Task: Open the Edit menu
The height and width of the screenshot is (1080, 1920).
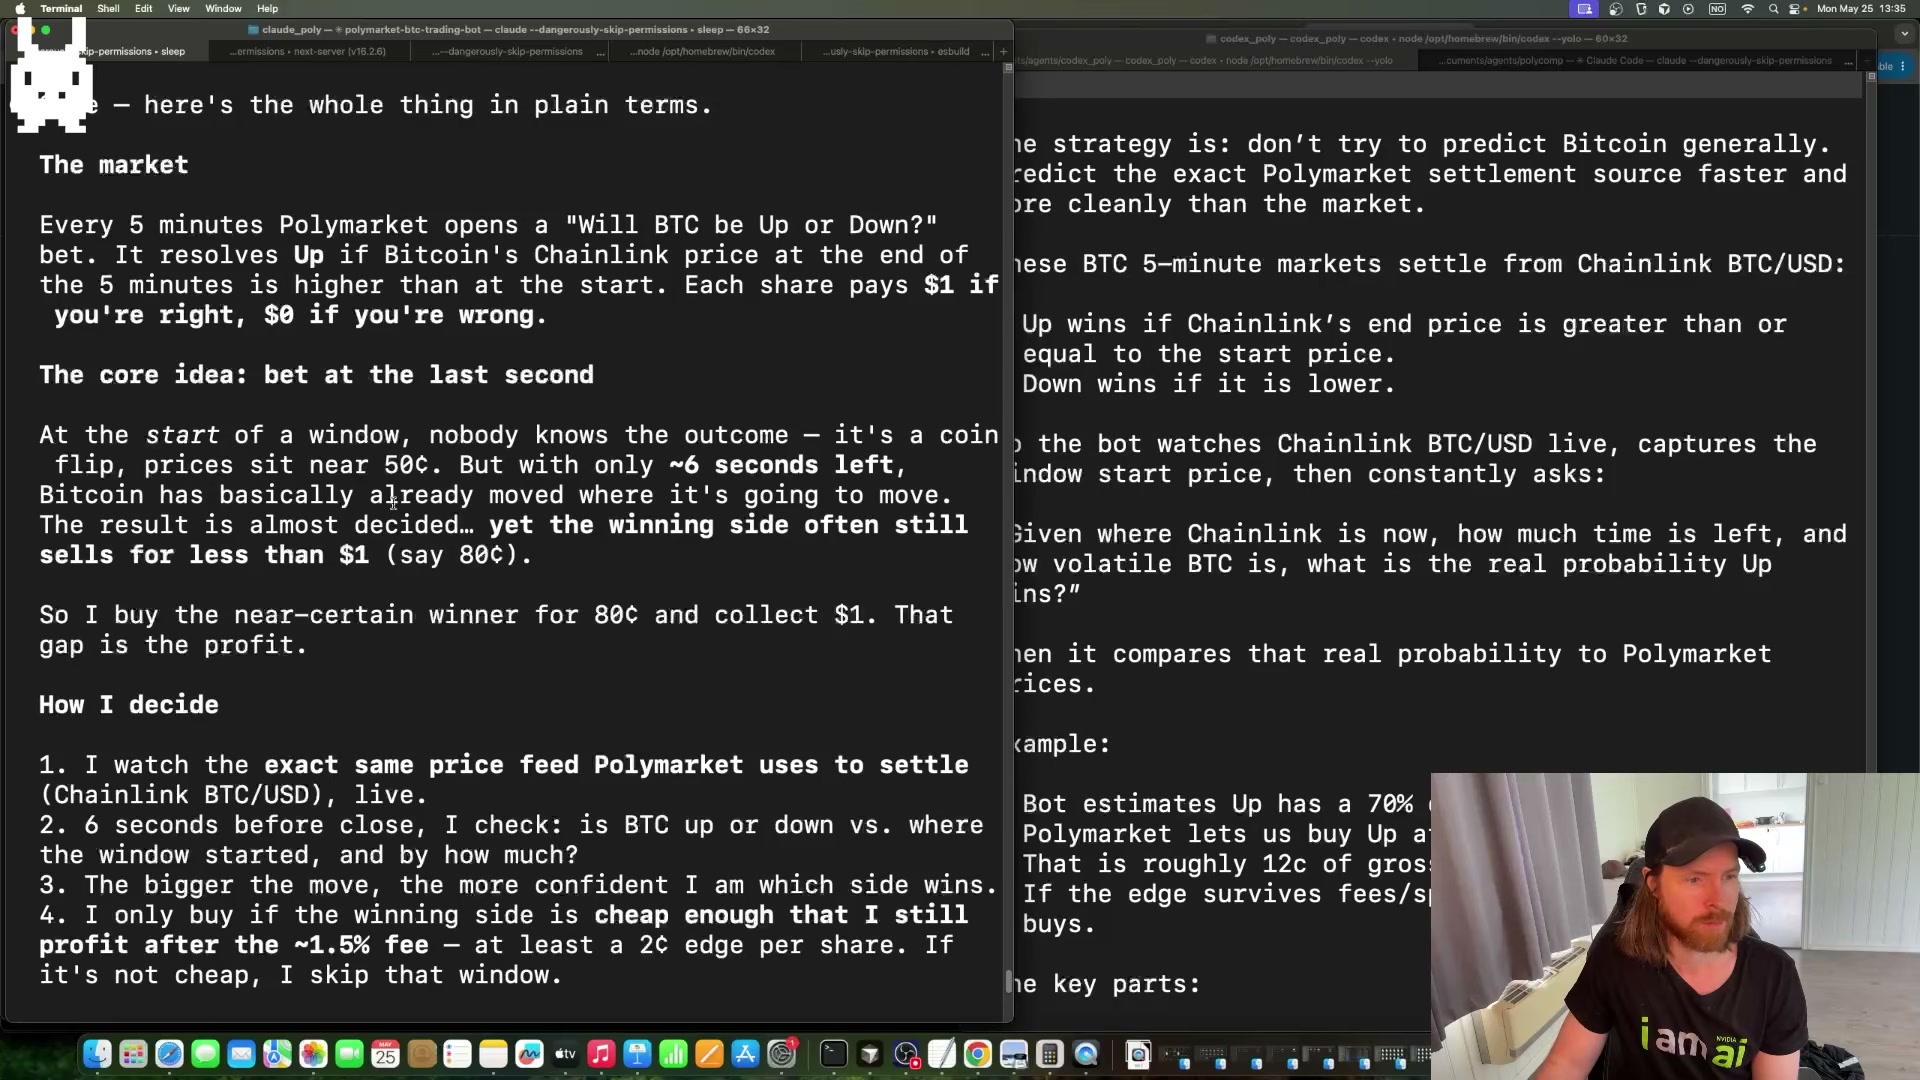Action: tap(144, 9)
